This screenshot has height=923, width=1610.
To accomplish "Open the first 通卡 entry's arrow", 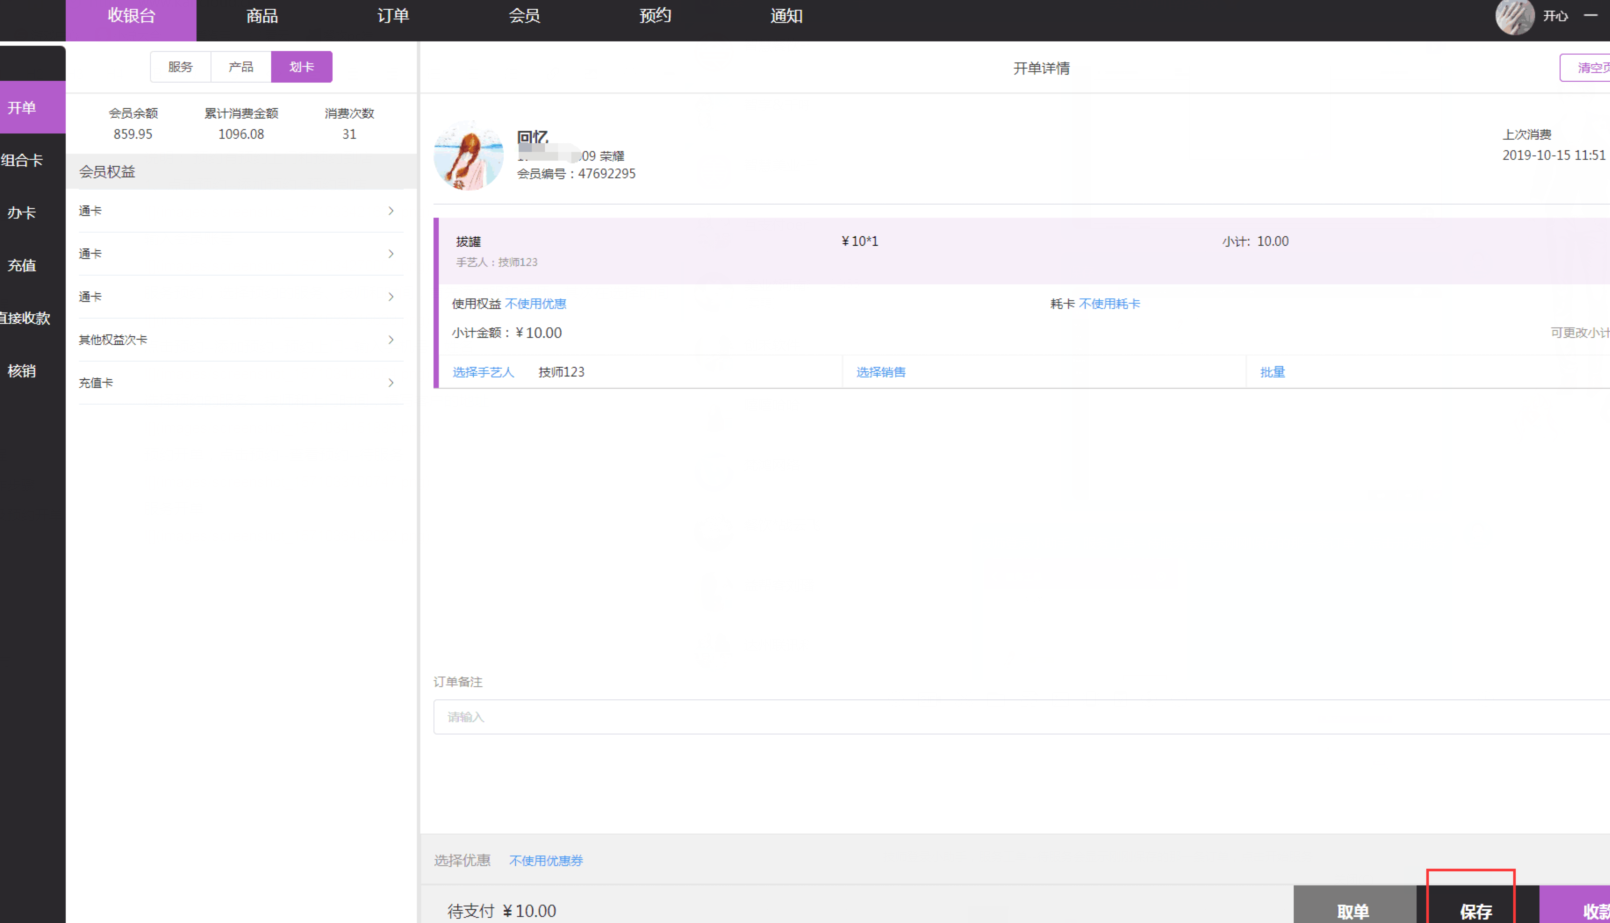I will click(x=391, y=211).
